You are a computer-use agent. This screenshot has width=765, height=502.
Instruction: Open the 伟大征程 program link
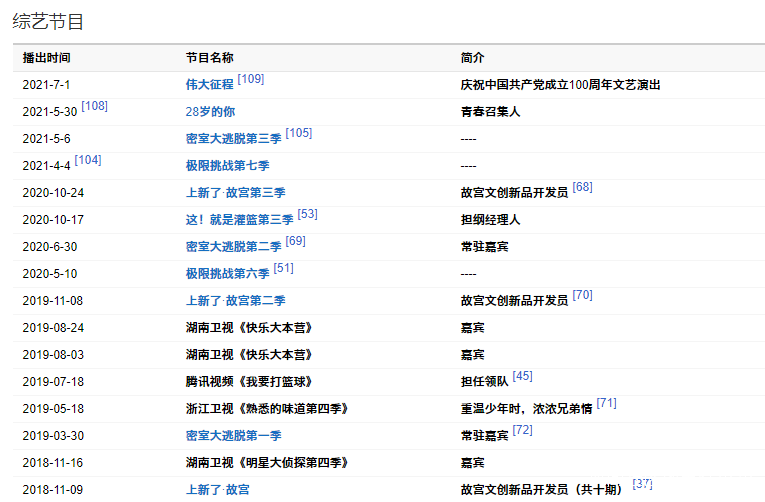pyautogui.click(x=209, y=85)
